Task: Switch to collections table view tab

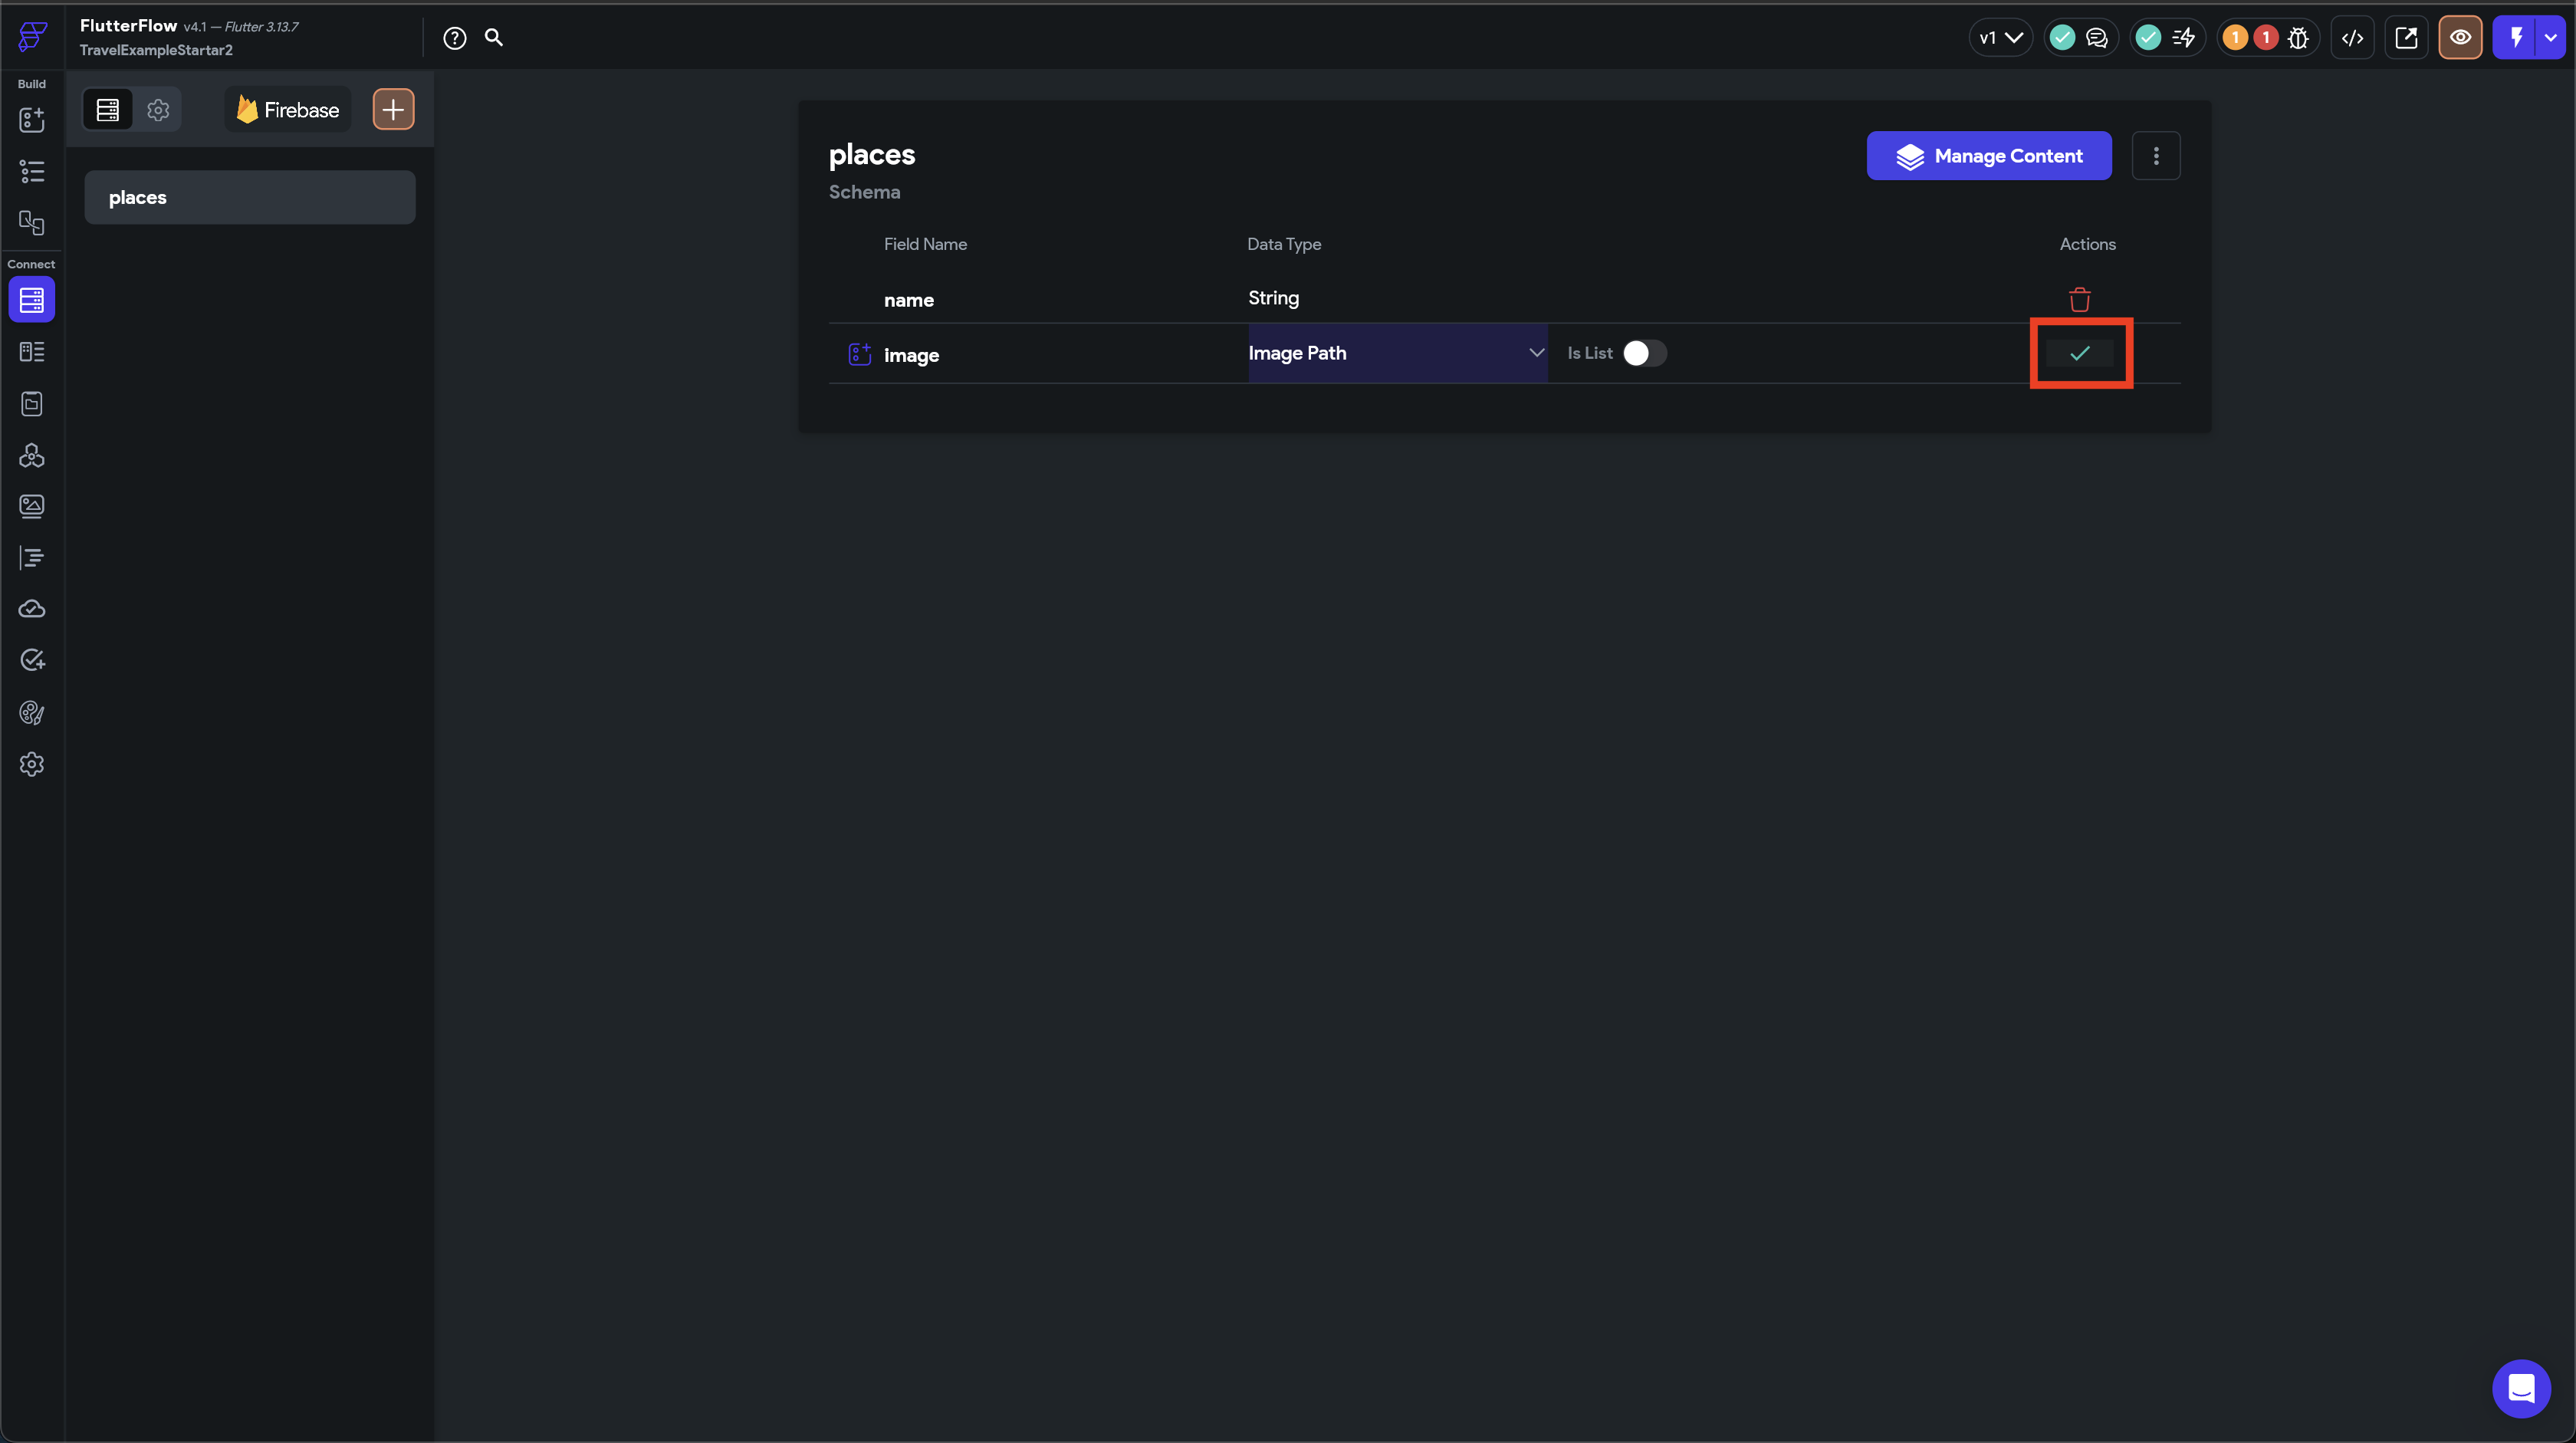Action: pyautogui.click(x=107, y=110)
